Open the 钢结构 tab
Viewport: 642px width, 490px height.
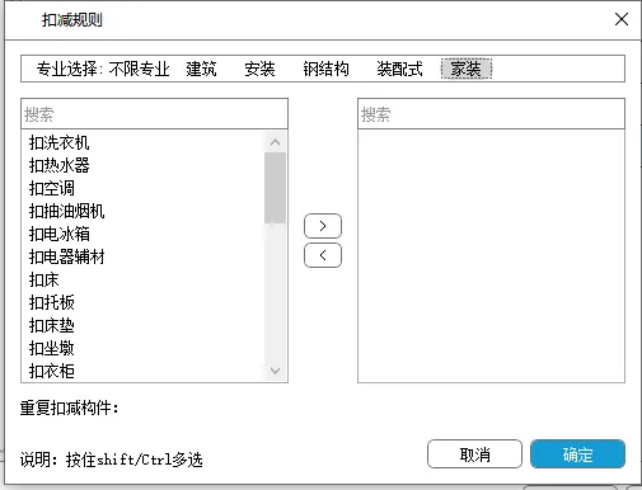click(x=326, y=69)
